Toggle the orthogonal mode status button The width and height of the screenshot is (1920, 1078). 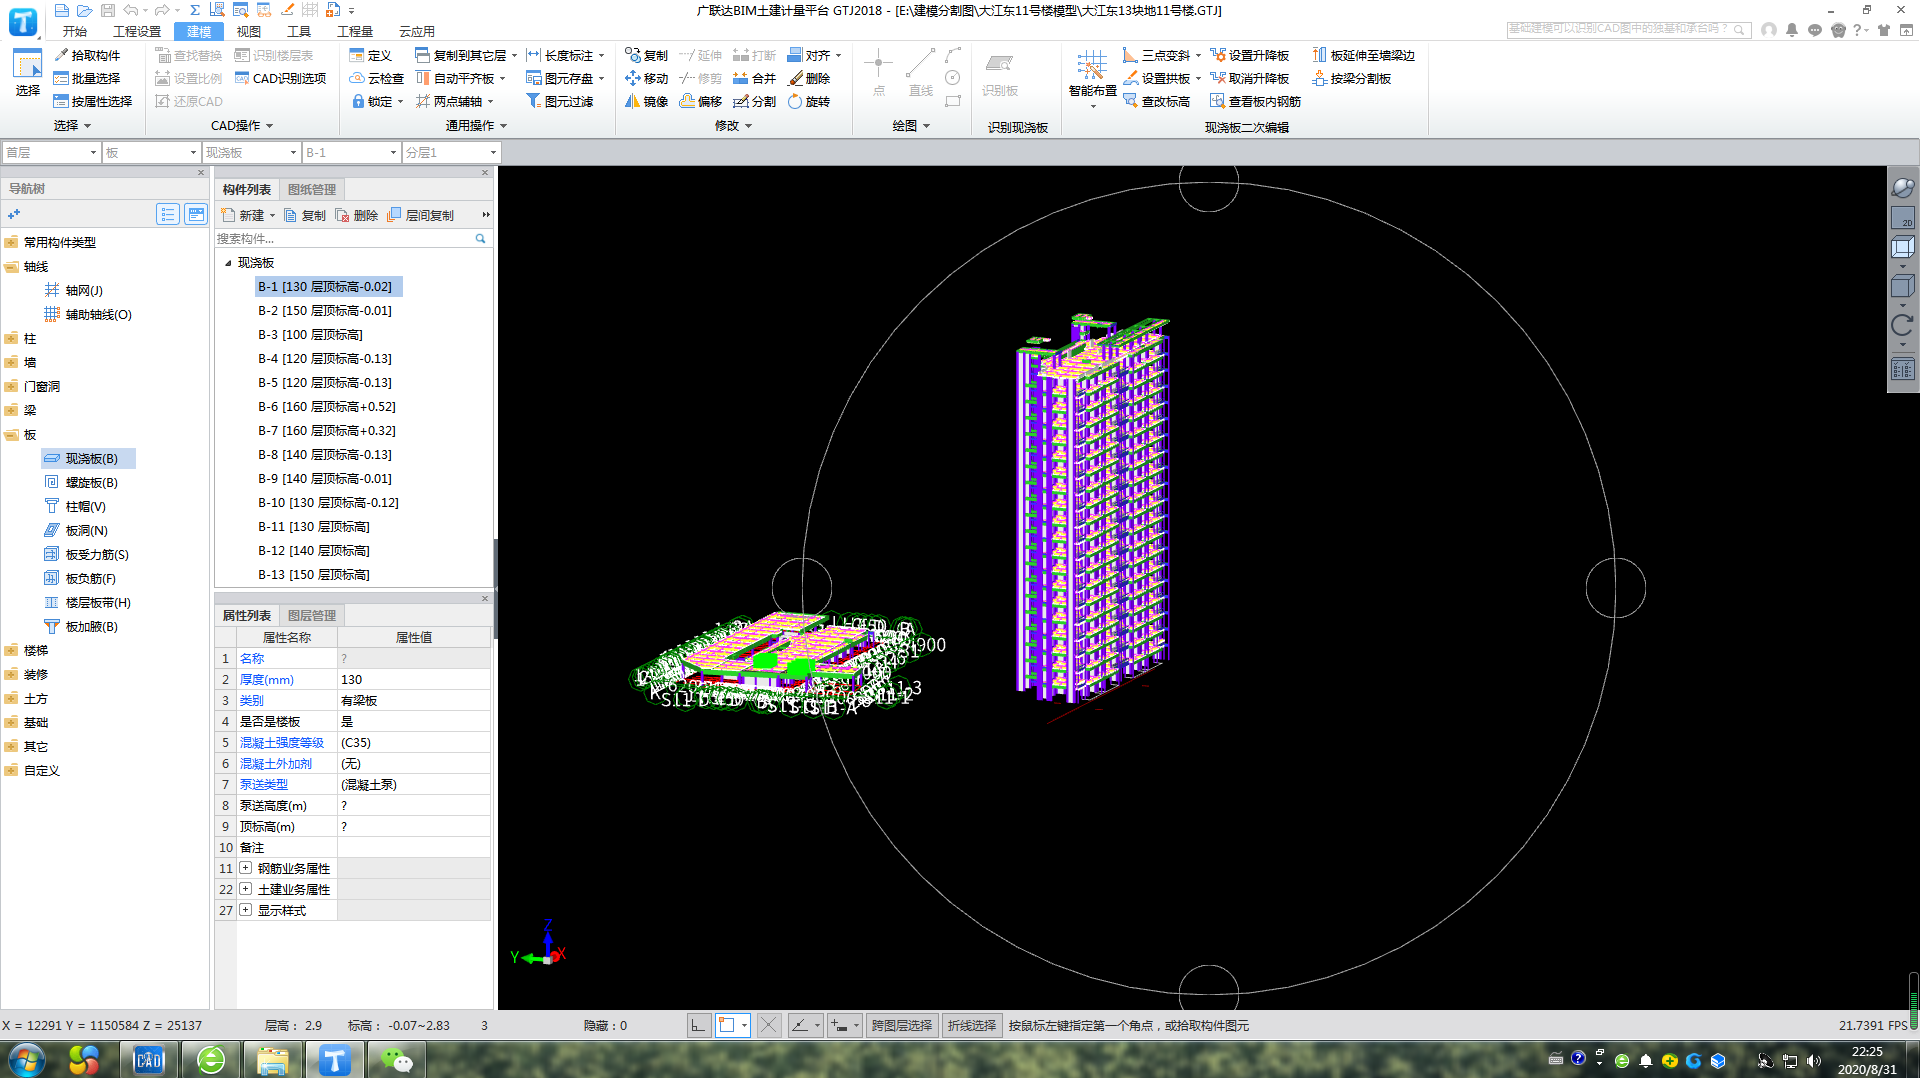pyautogui.click(x=698, y=1025)
